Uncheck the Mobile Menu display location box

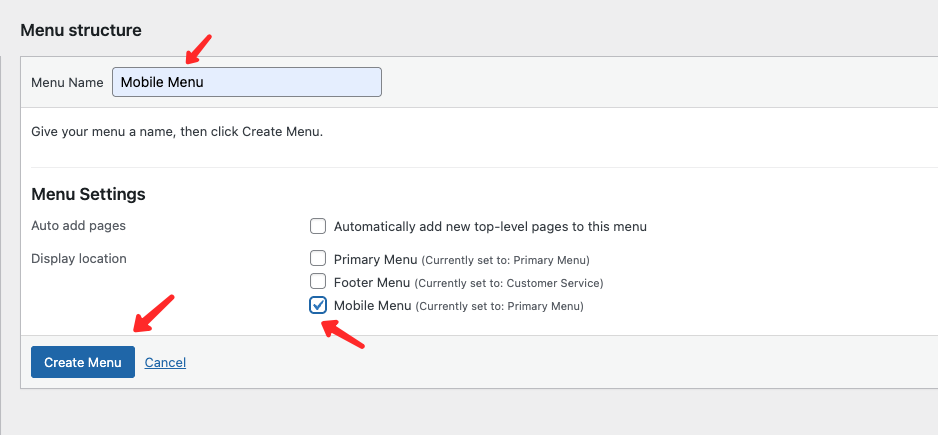tap(318, 305)
